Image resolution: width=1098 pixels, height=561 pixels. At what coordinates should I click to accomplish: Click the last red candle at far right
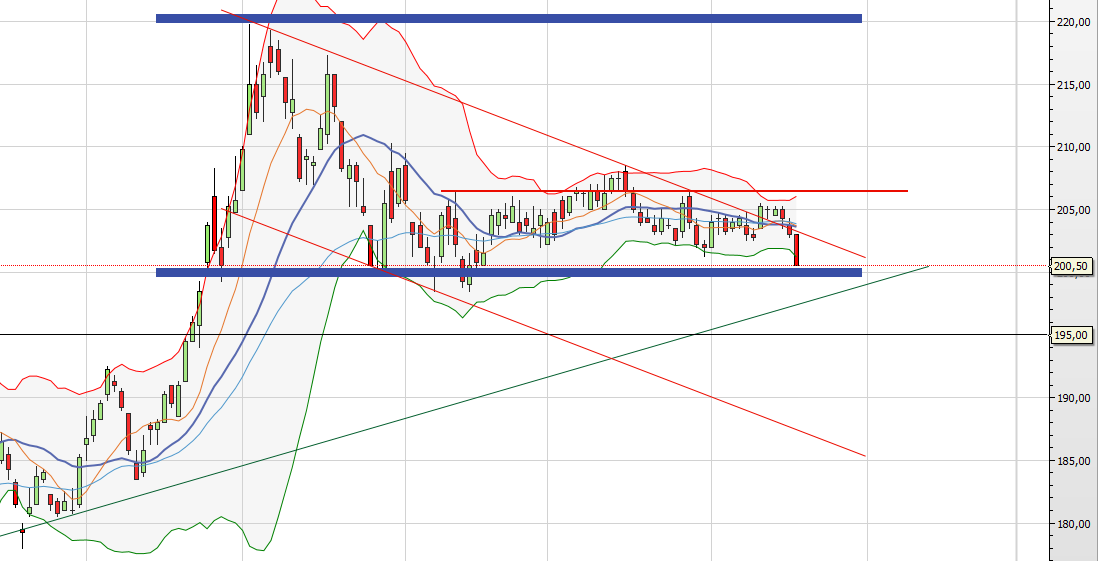click(797, 250)
